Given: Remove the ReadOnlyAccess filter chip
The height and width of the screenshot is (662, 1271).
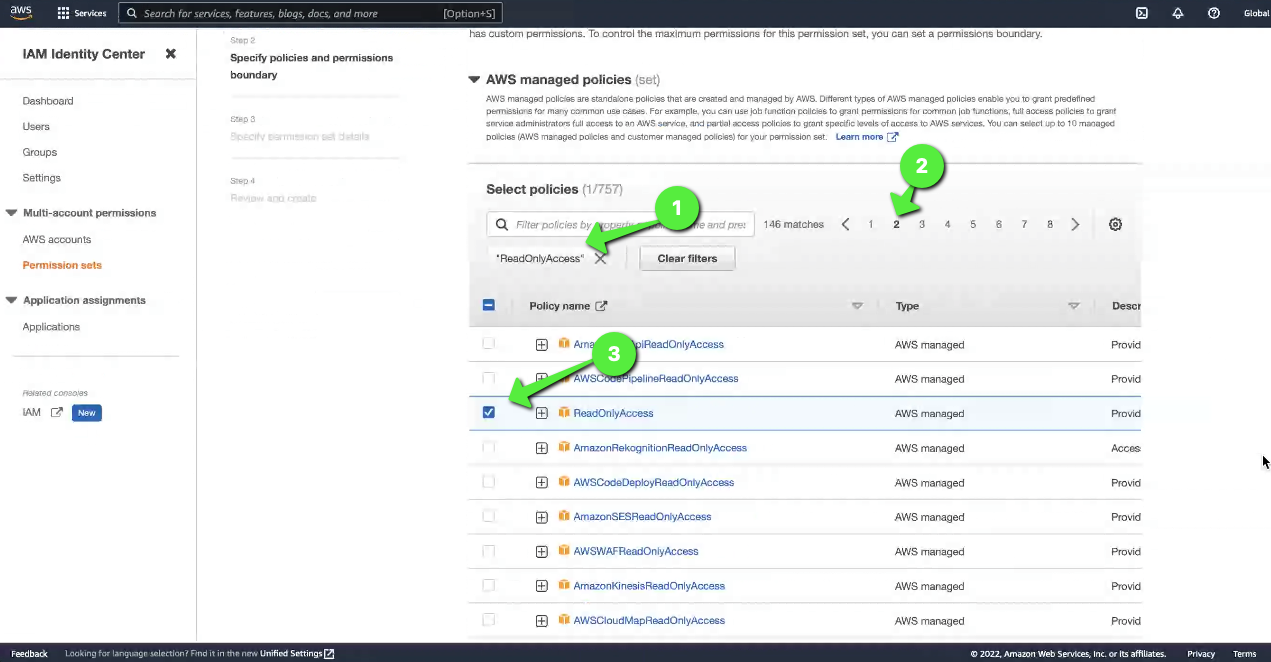Looking at the screenshot, I should 600,258.
